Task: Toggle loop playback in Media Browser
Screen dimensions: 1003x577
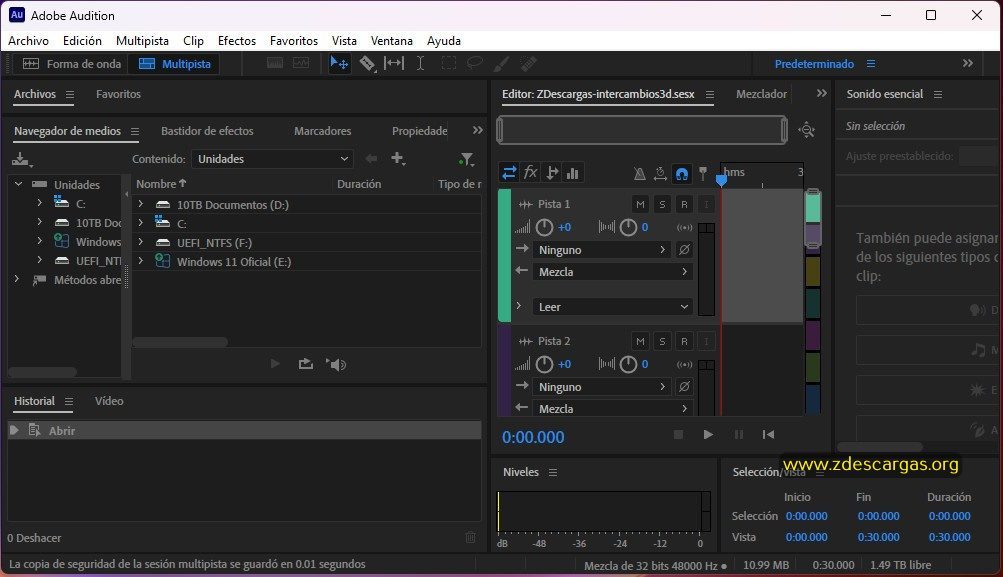Action: coord(306,364)
